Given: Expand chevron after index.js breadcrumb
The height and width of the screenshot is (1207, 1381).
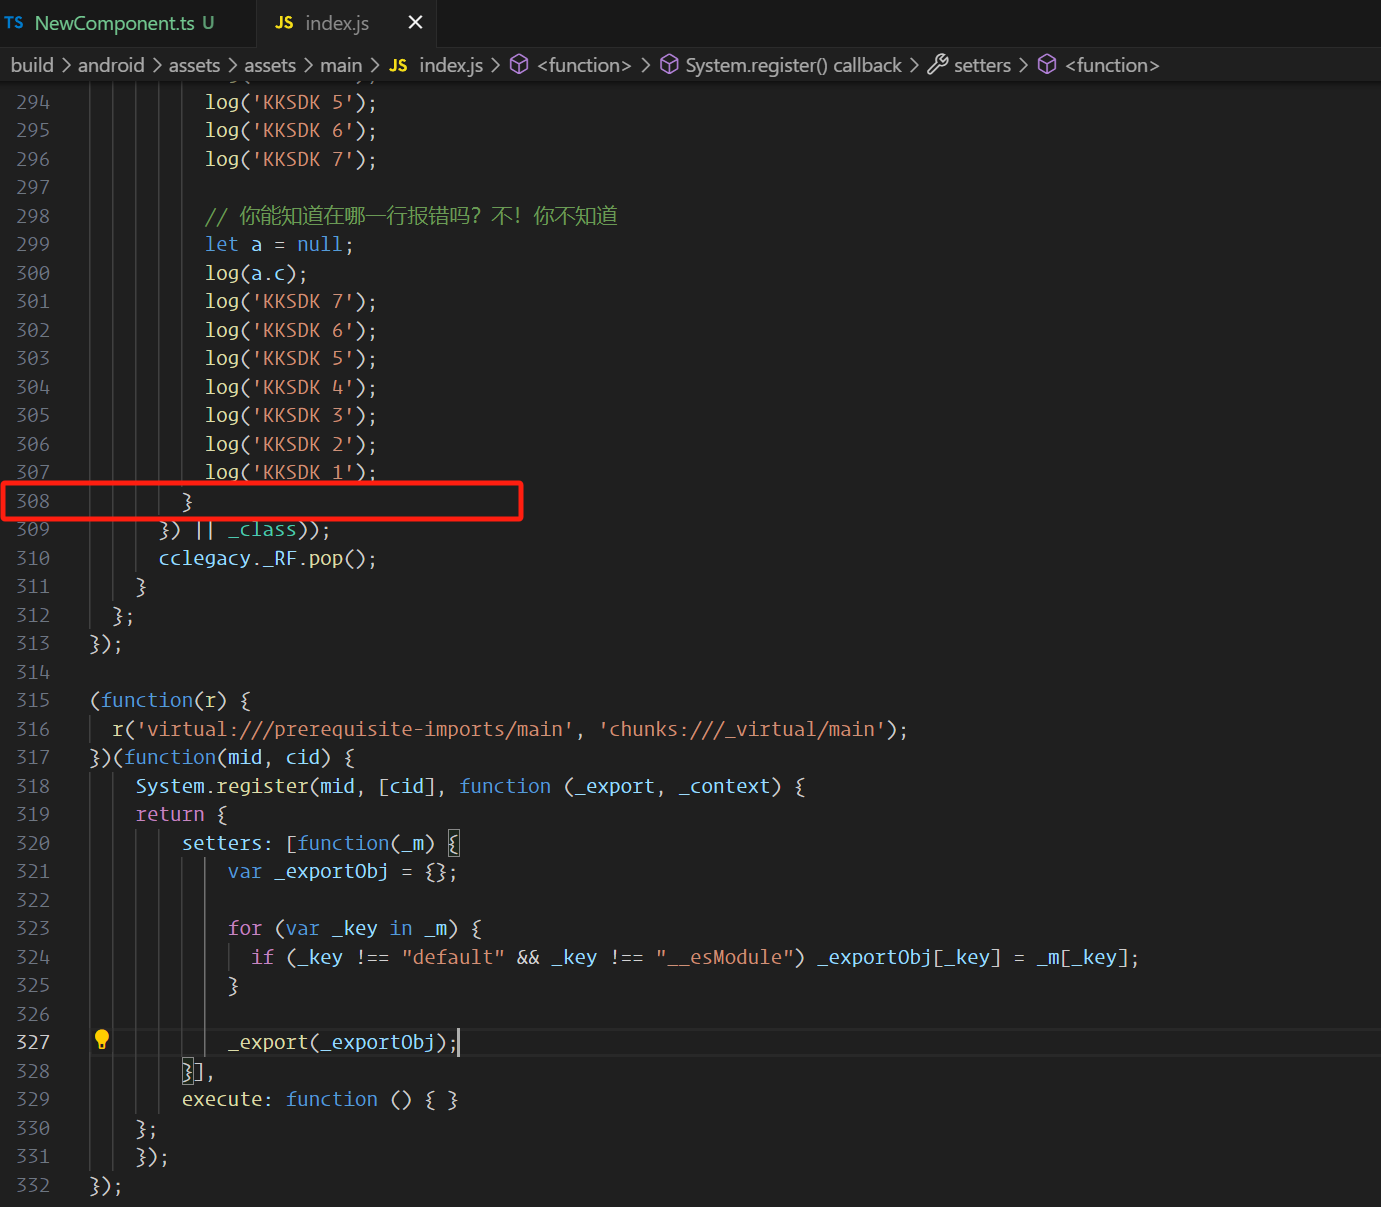Looking at the screenshot, I should pos(495,65).
